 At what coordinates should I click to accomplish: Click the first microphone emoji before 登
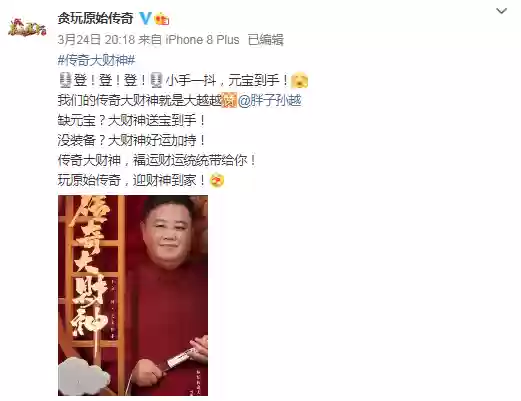pyautogui.click(x=65, y=80)
